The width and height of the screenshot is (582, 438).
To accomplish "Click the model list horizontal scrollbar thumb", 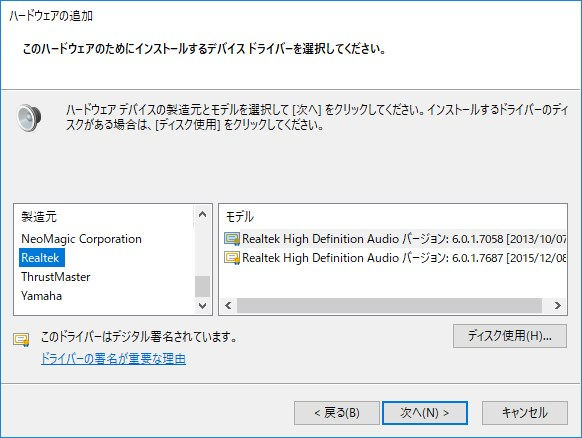I will point(389,305).
